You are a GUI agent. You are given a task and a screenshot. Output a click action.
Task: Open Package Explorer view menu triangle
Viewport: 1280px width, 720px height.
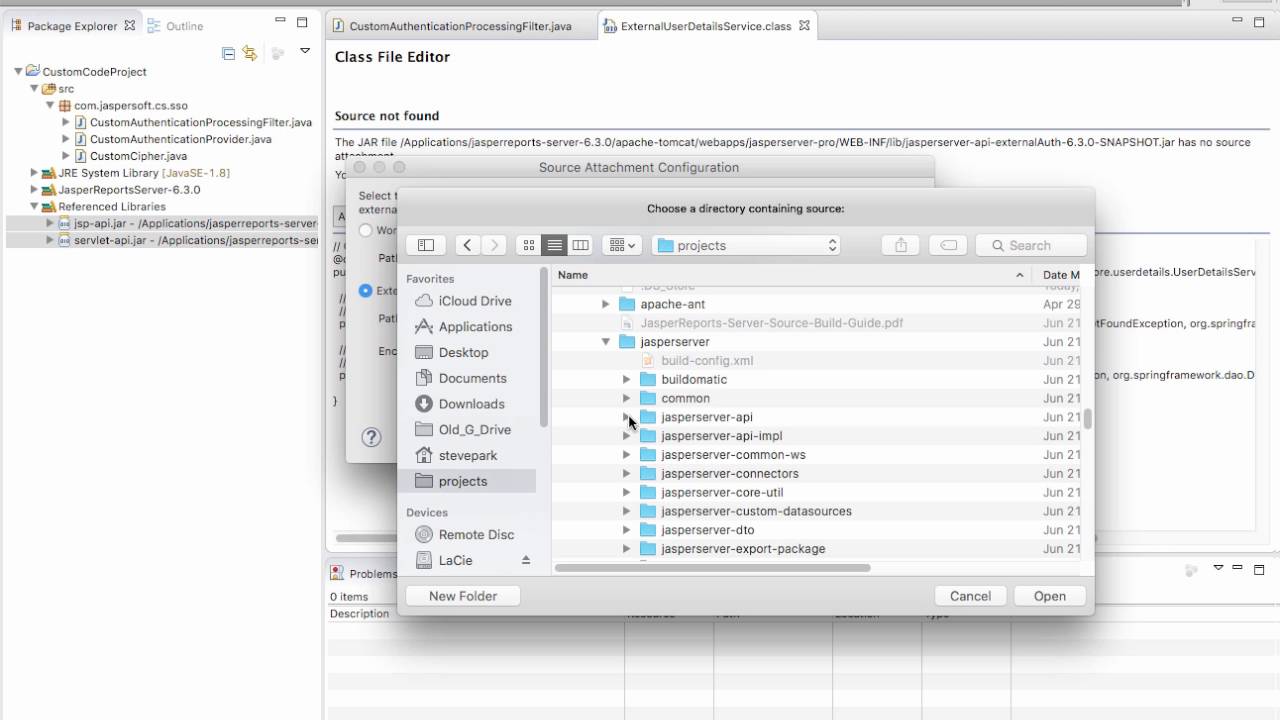click(305, 51)
